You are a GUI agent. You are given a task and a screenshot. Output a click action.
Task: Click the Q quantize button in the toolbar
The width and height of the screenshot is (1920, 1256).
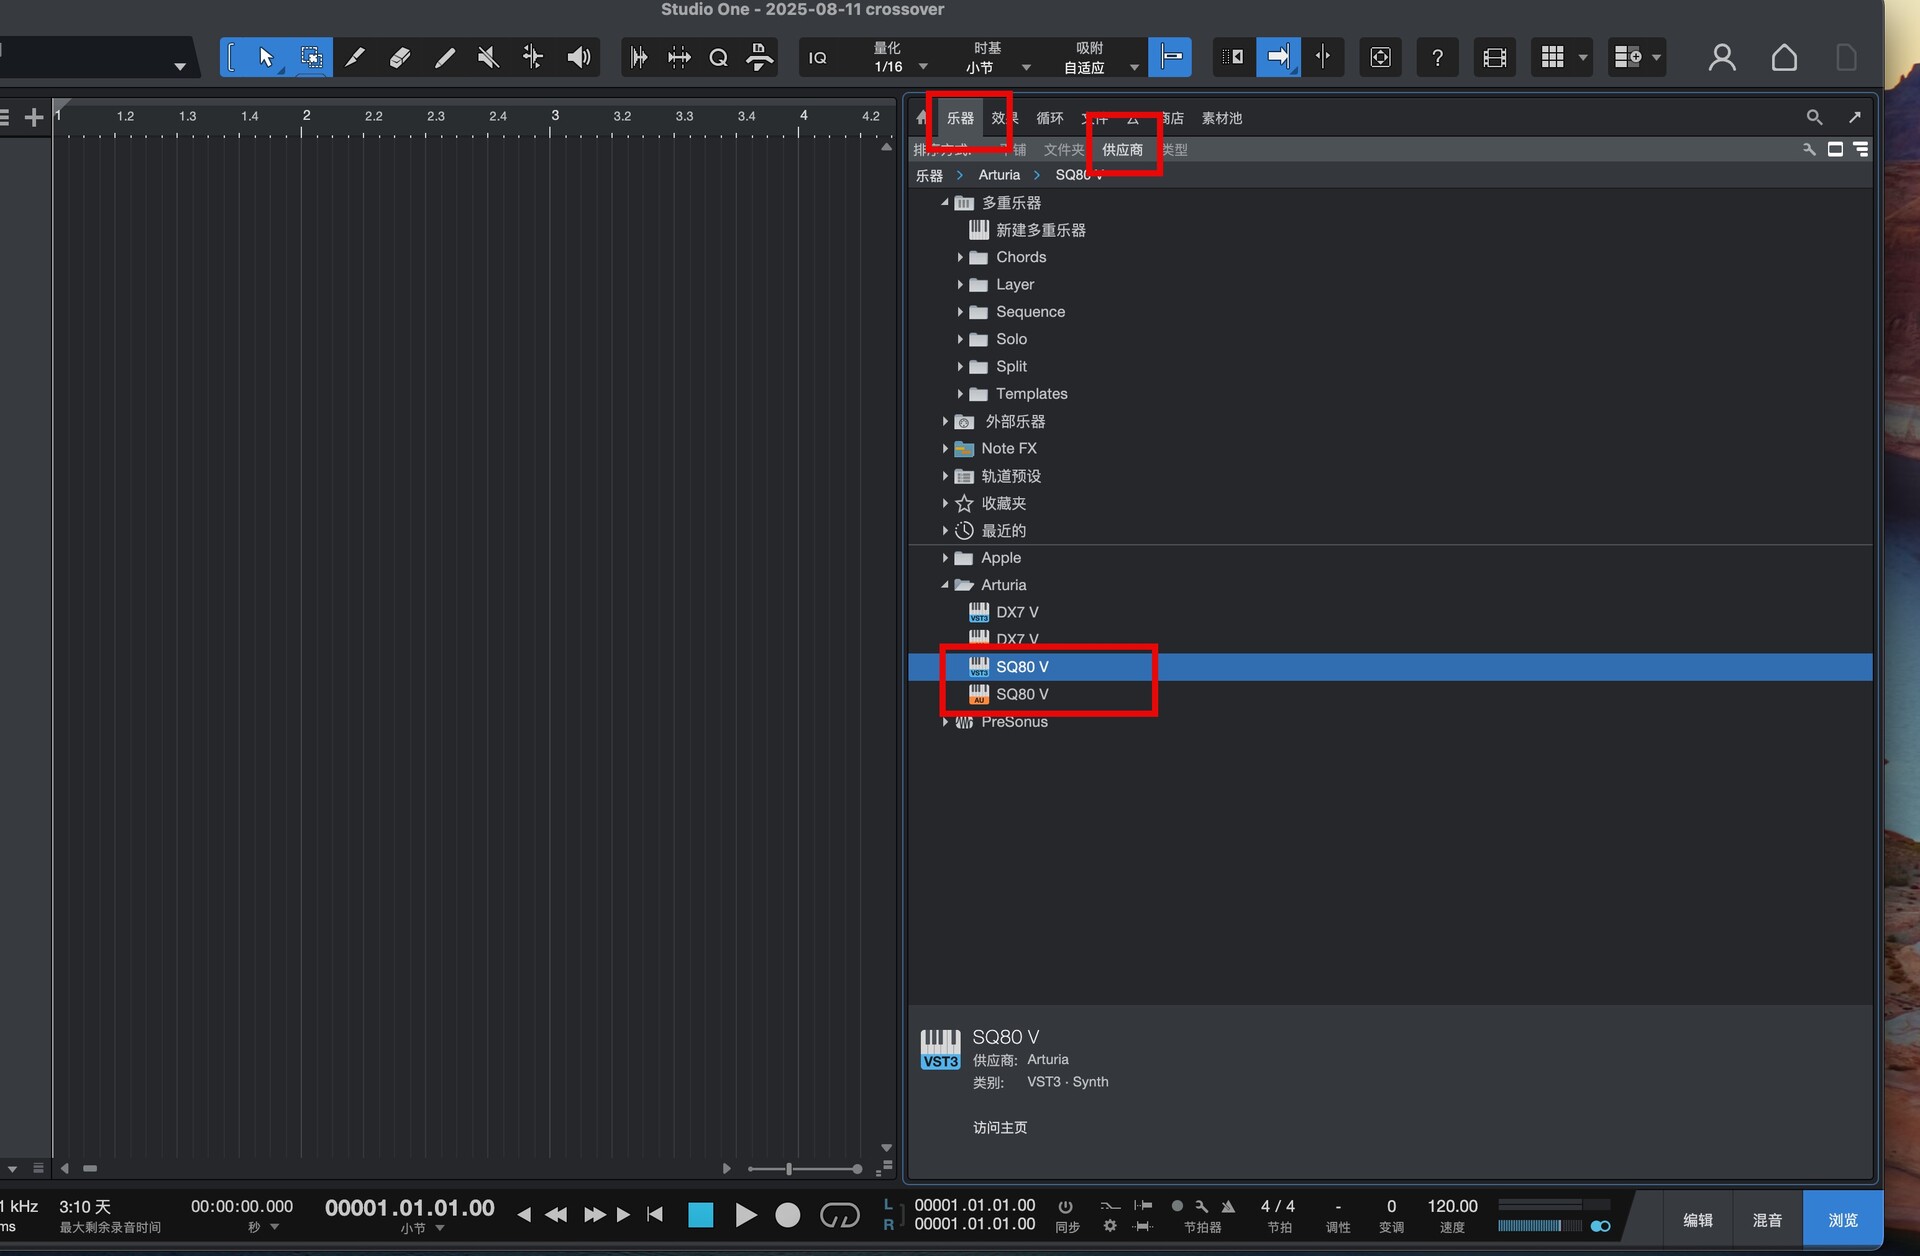pos(718,57)
